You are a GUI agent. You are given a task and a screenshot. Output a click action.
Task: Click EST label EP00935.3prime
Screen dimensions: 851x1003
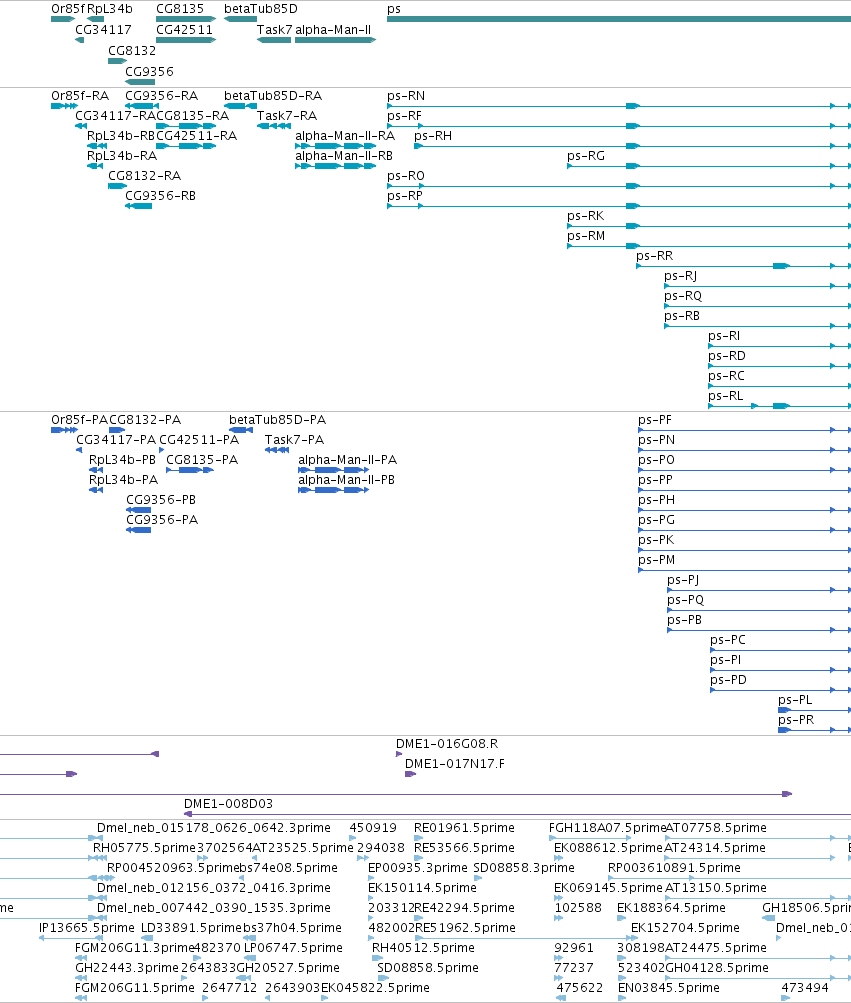pyautogui.click(x=418, y=868)
